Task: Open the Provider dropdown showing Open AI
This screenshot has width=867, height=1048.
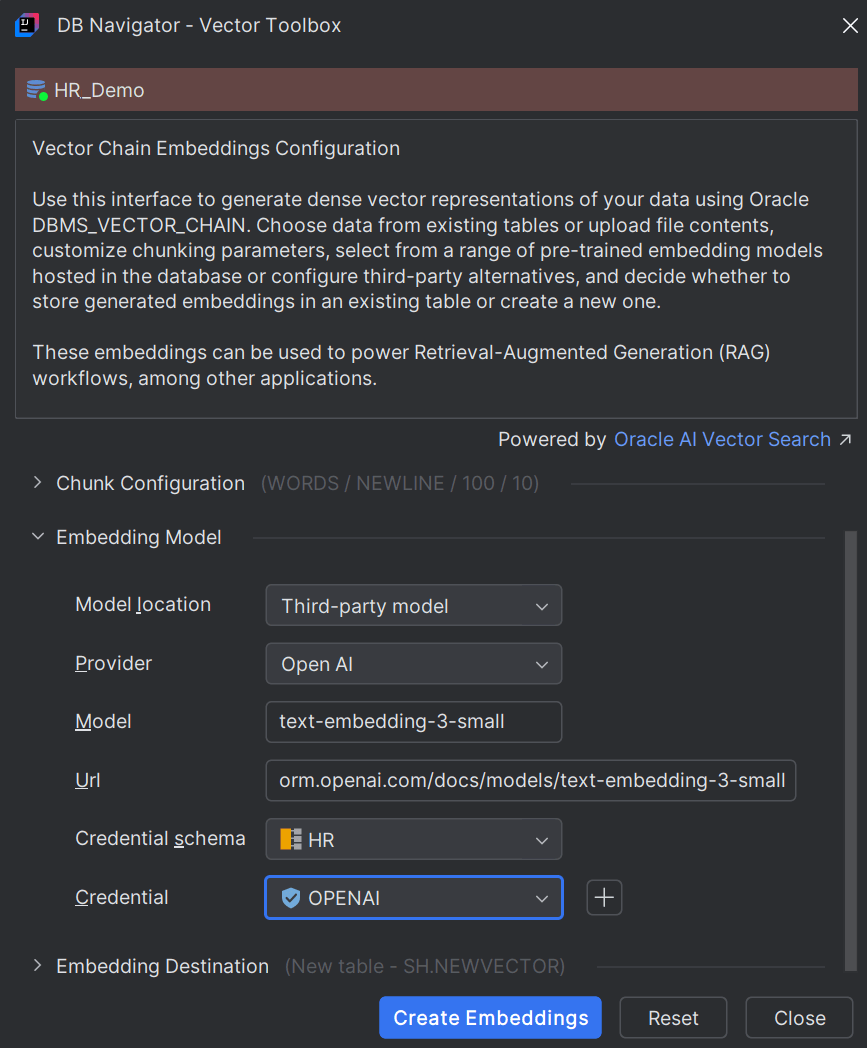Action: coord(414,664)
